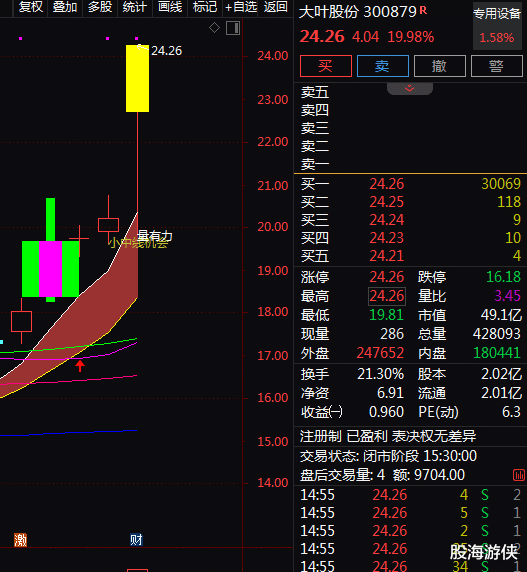Open the 复权 toolbar menu
Image resolution: width=527 pixels, height=572 pixels.
click(x=31, y=7)
